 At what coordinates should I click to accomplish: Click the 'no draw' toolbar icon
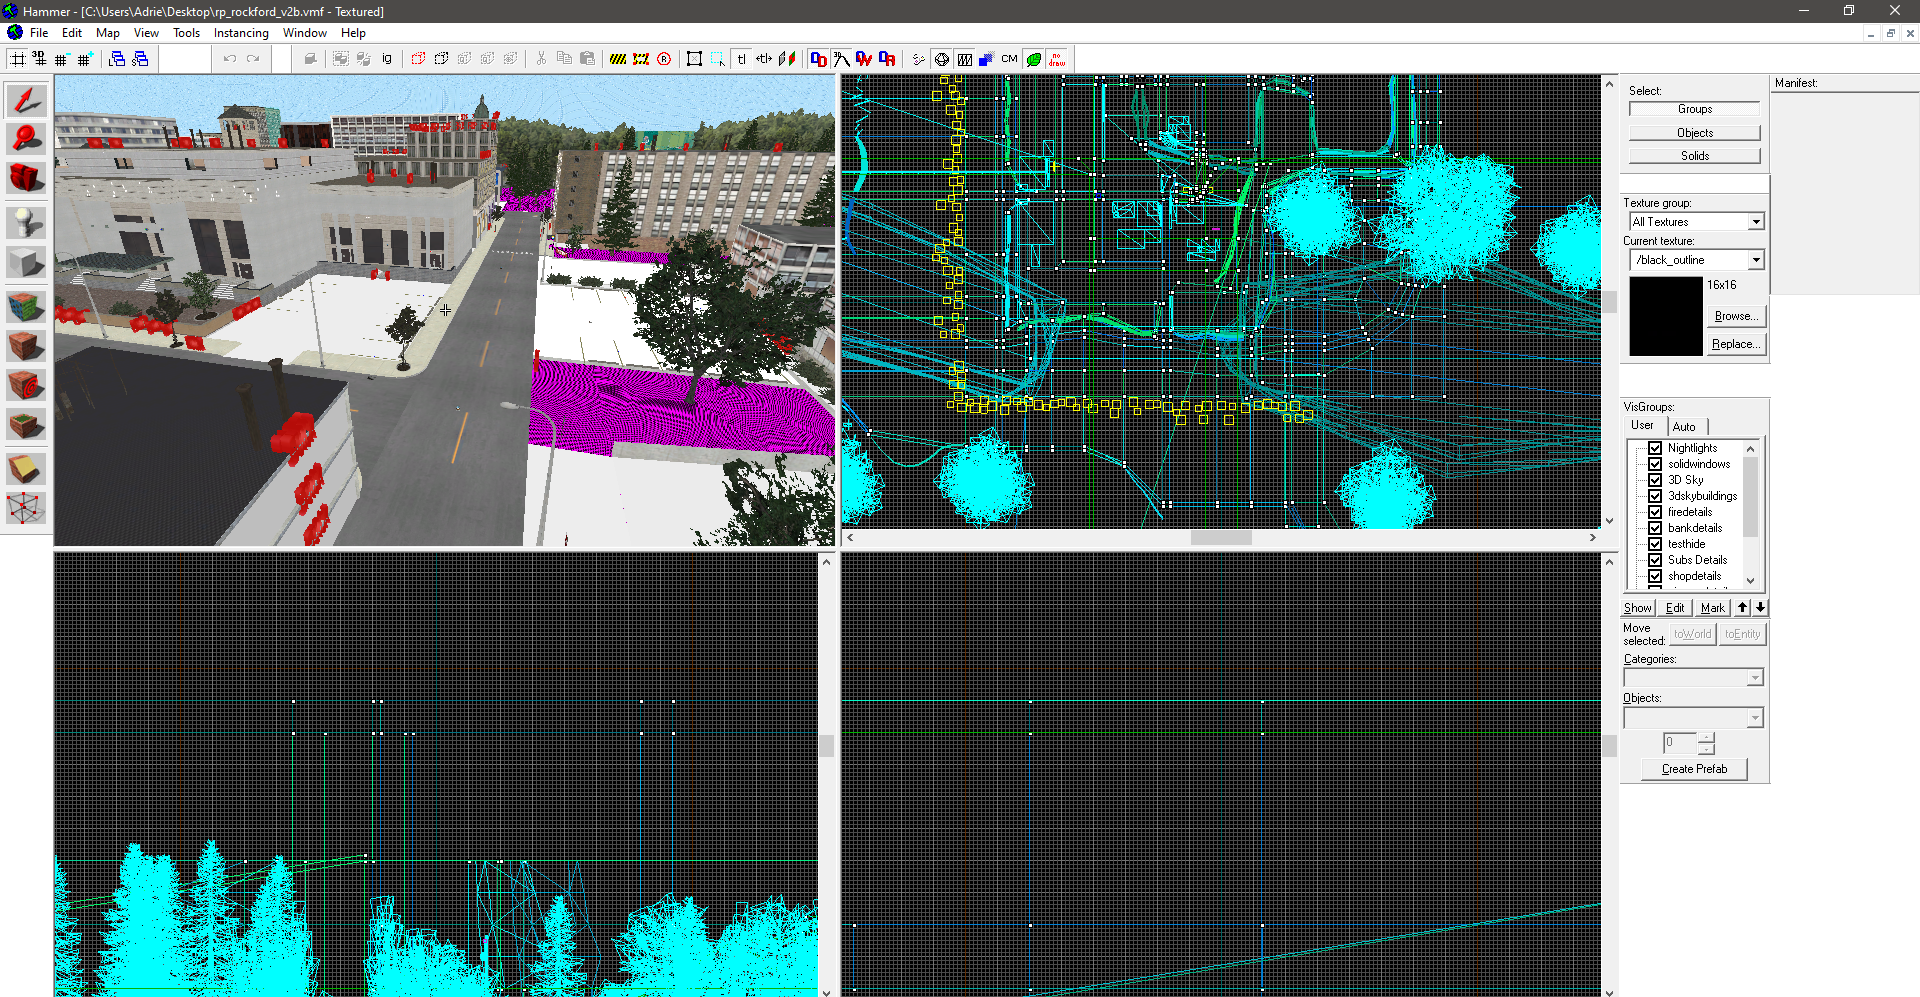(x=1057, y=59)
